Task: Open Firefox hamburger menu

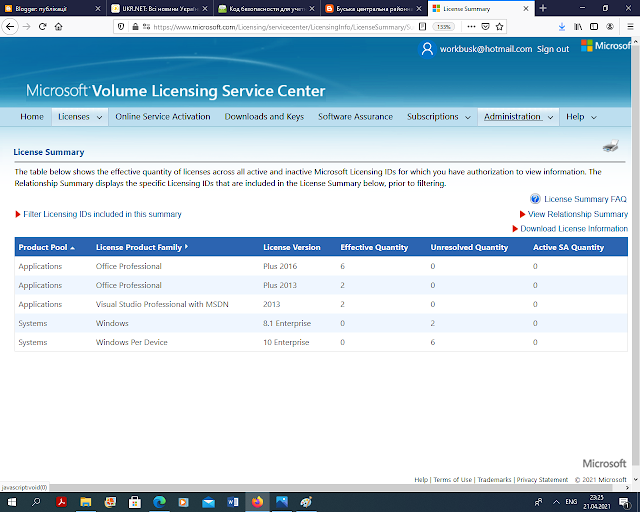Action: pyautogui.click(x=630, y=27)
